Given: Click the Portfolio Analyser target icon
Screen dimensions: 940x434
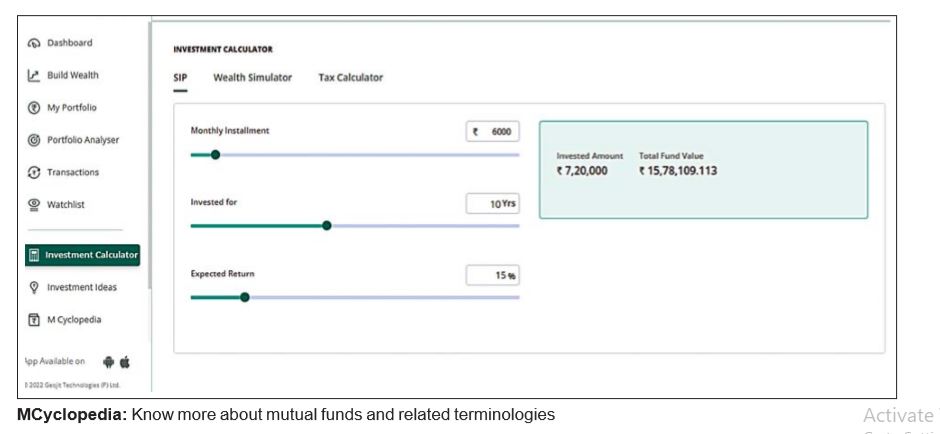Looking at the screenshot, I should 34,140.
